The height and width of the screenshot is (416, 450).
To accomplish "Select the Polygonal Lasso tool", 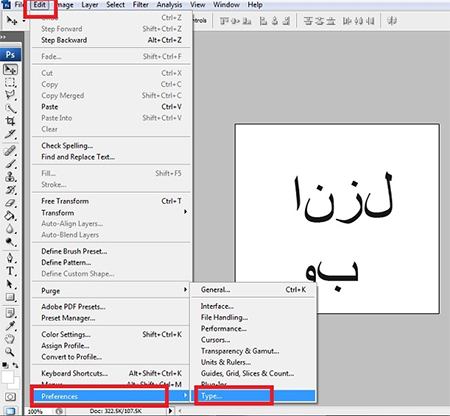I will pos(10,95).
